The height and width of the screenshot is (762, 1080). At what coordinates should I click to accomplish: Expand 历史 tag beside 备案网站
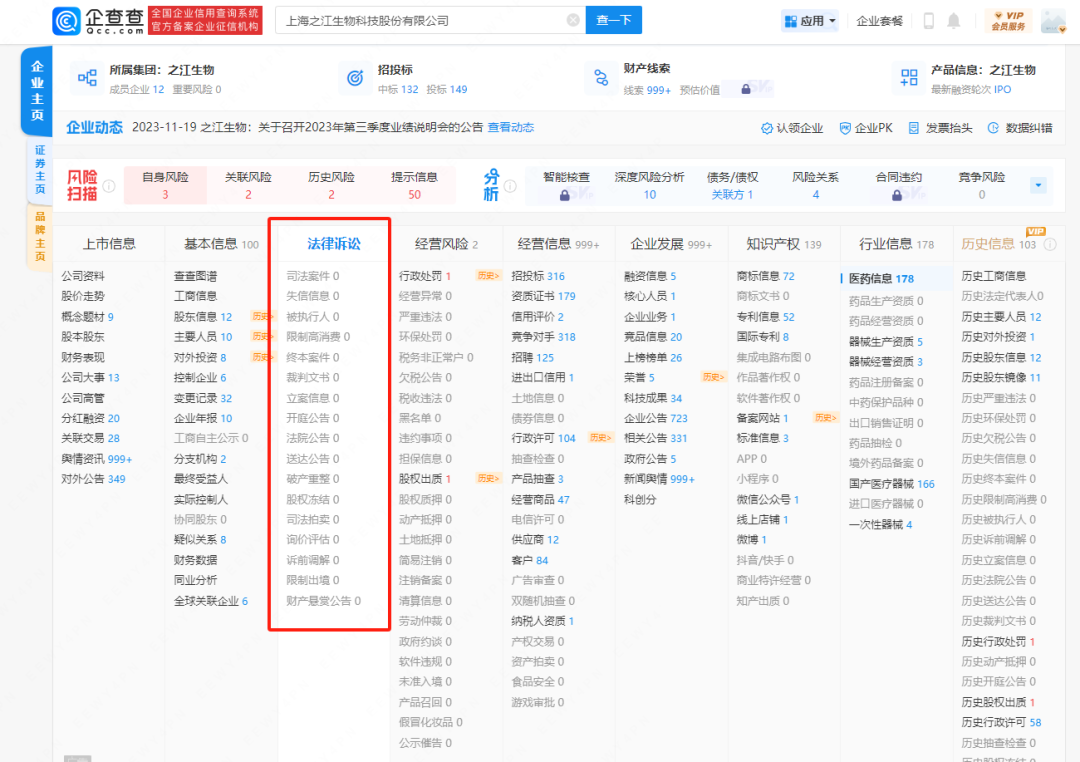click(x=825, y=418)
